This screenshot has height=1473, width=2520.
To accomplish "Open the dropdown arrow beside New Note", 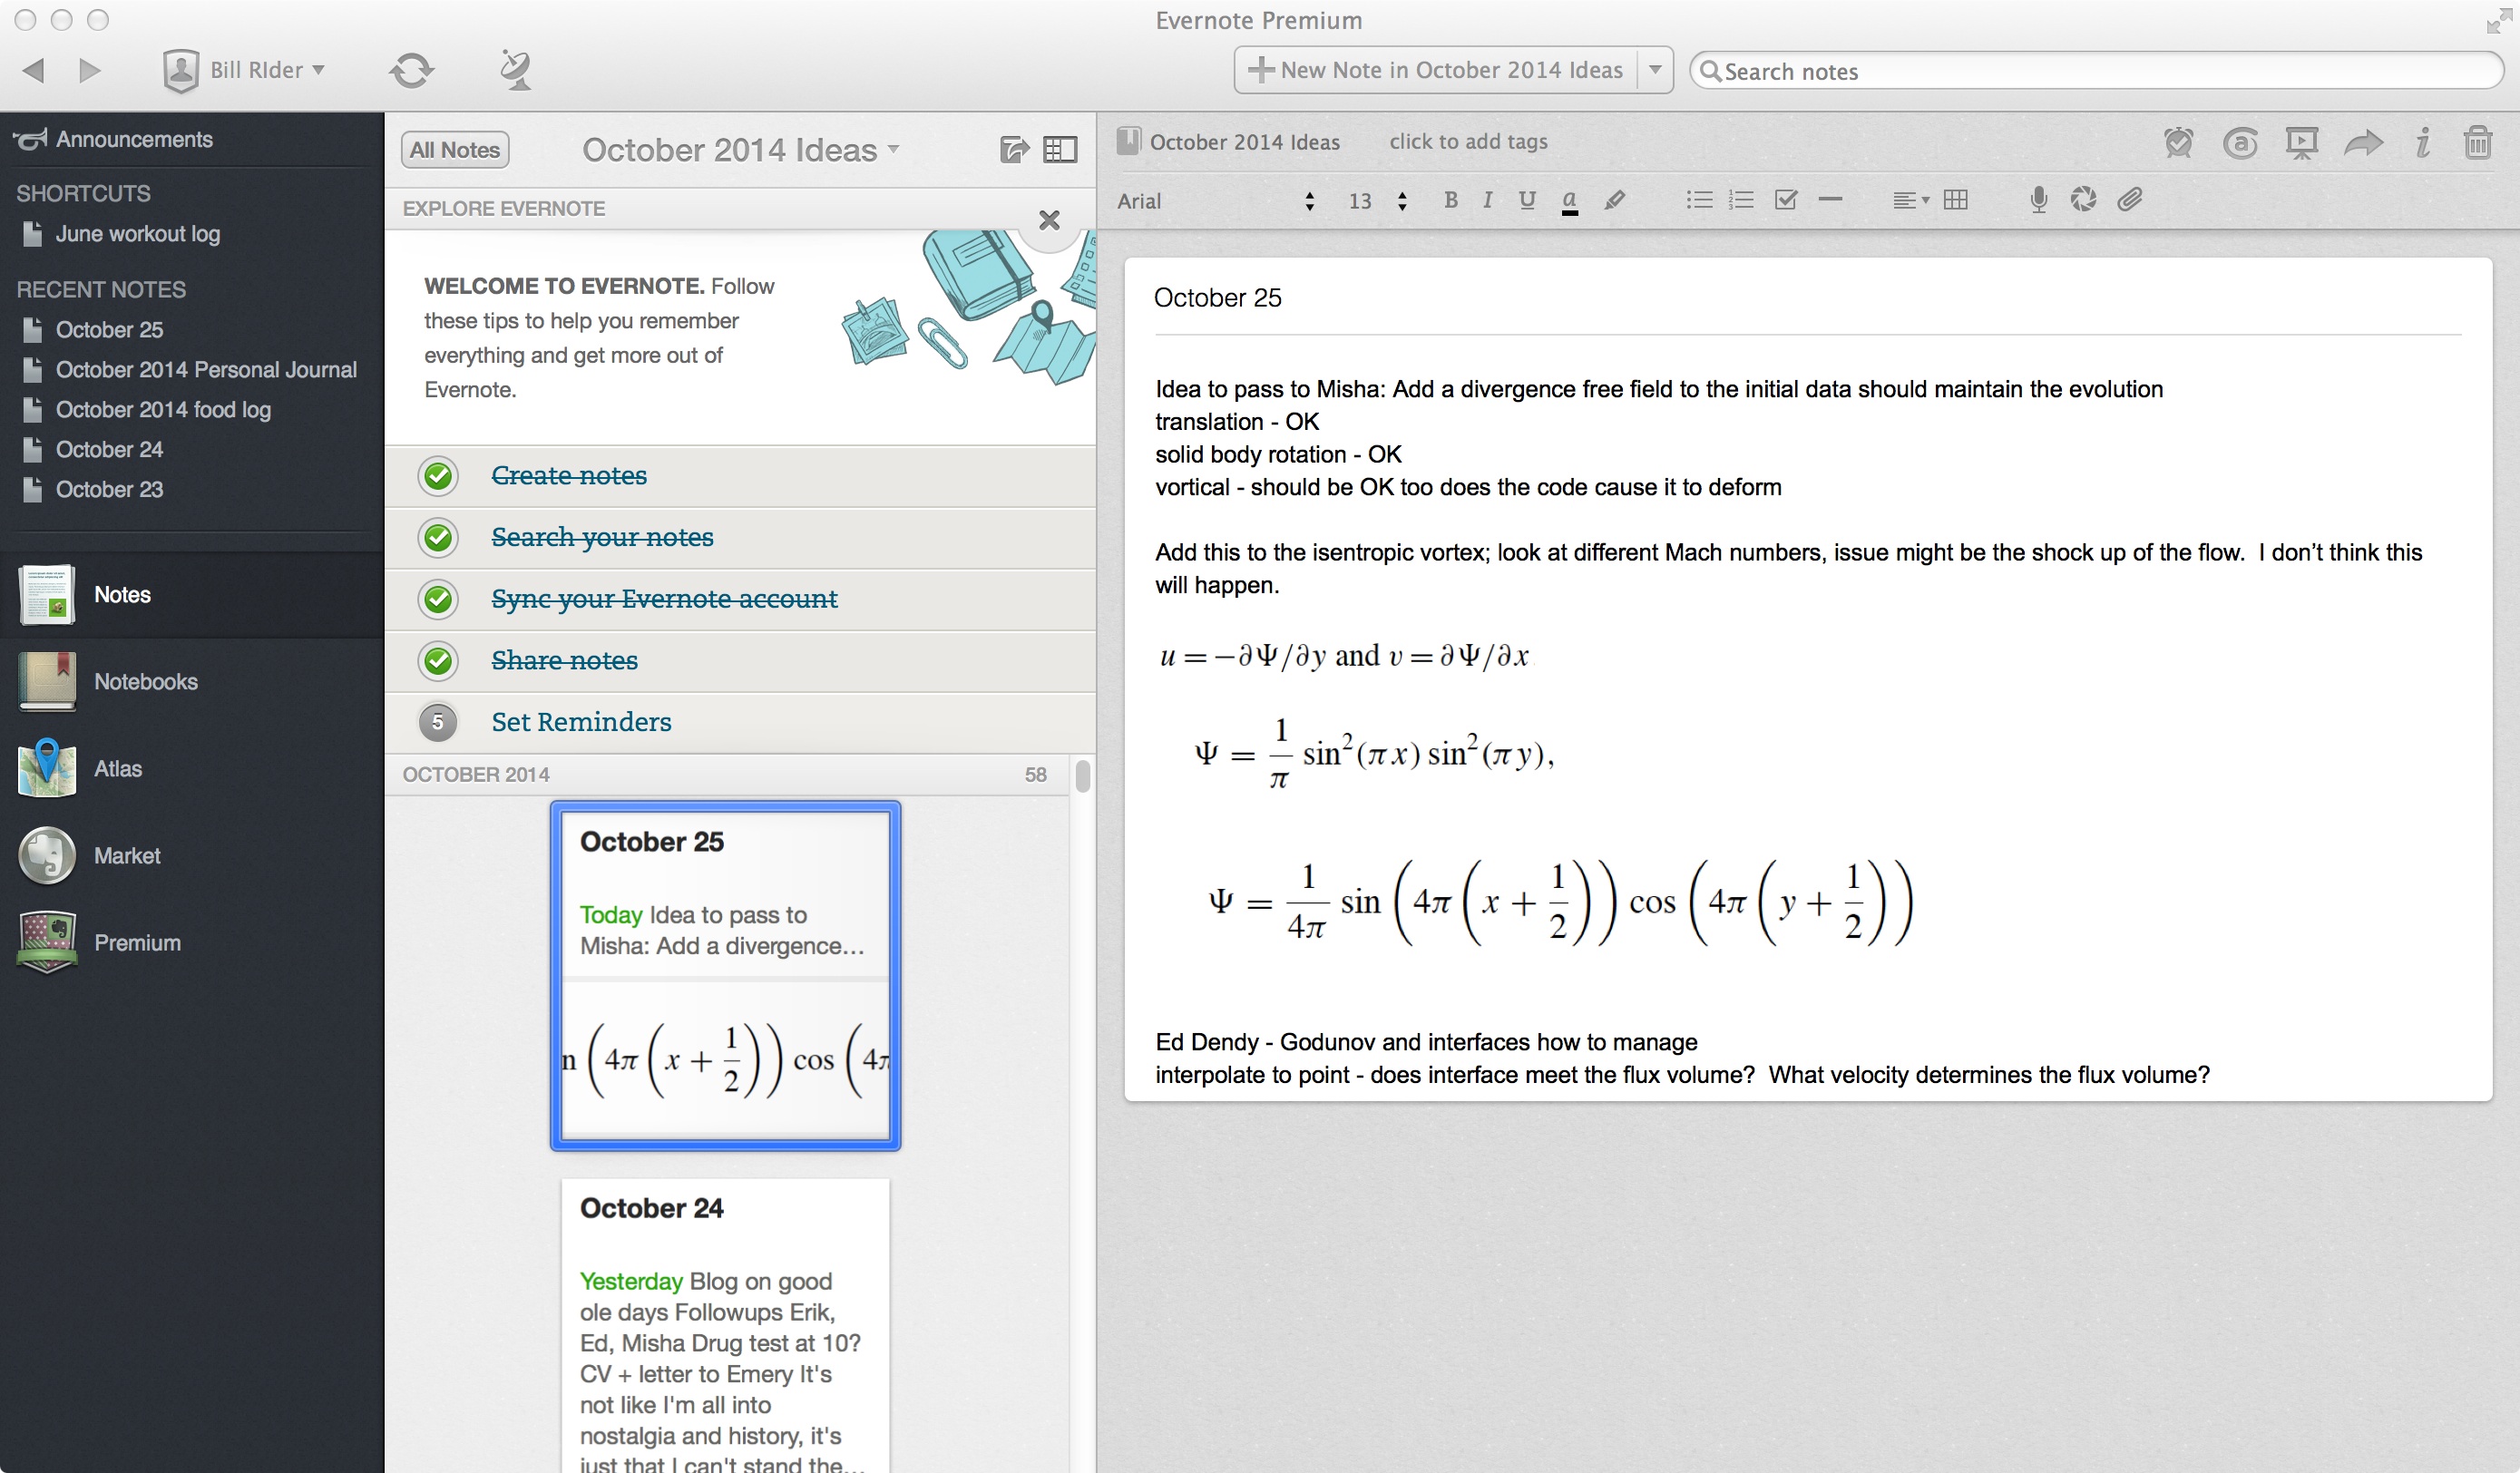I will coord(1655,70).
